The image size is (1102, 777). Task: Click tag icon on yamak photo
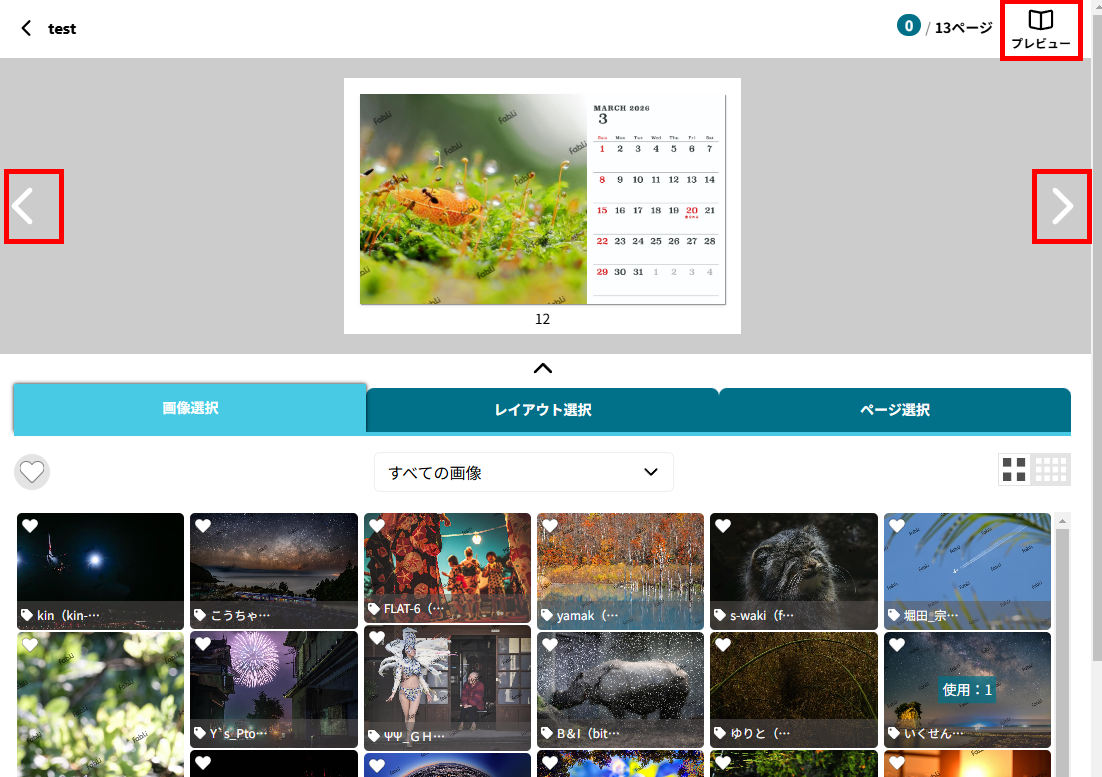547,616
